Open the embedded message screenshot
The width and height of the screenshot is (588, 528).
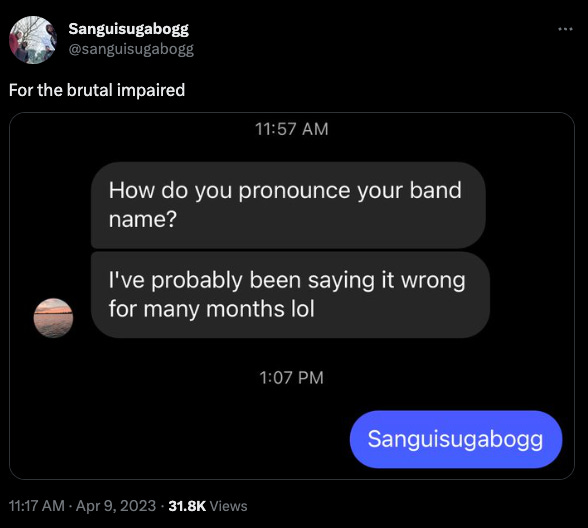[x=292, y=296]
